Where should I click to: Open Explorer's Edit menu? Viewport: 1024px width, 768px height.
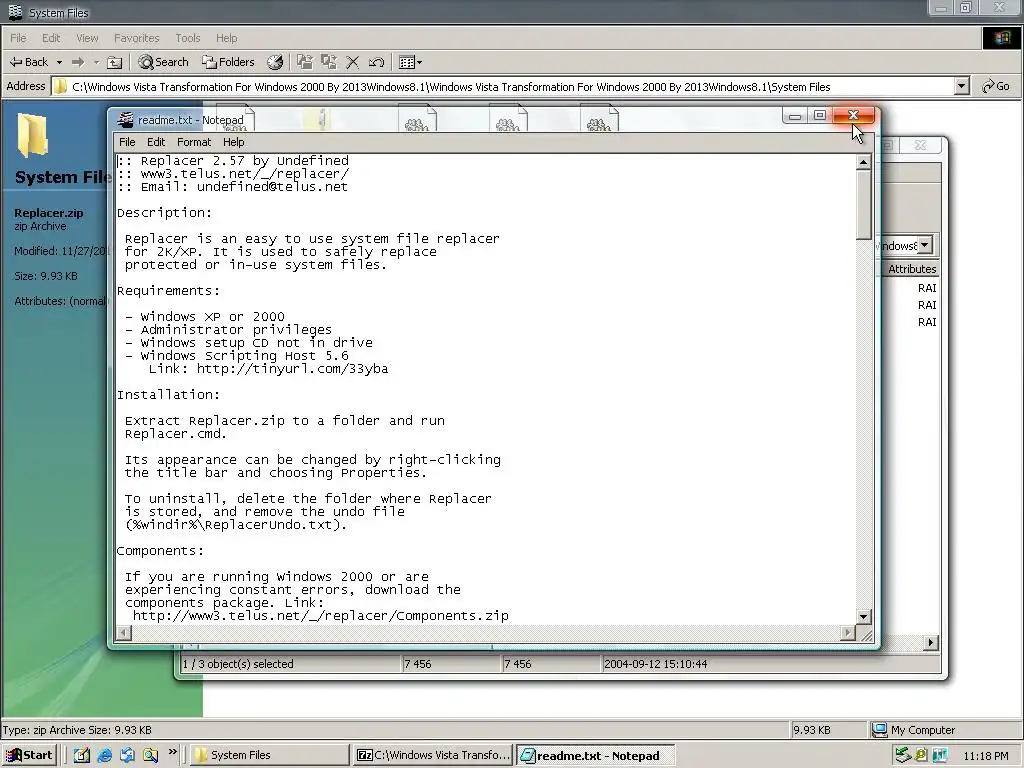tap(51, 38)
